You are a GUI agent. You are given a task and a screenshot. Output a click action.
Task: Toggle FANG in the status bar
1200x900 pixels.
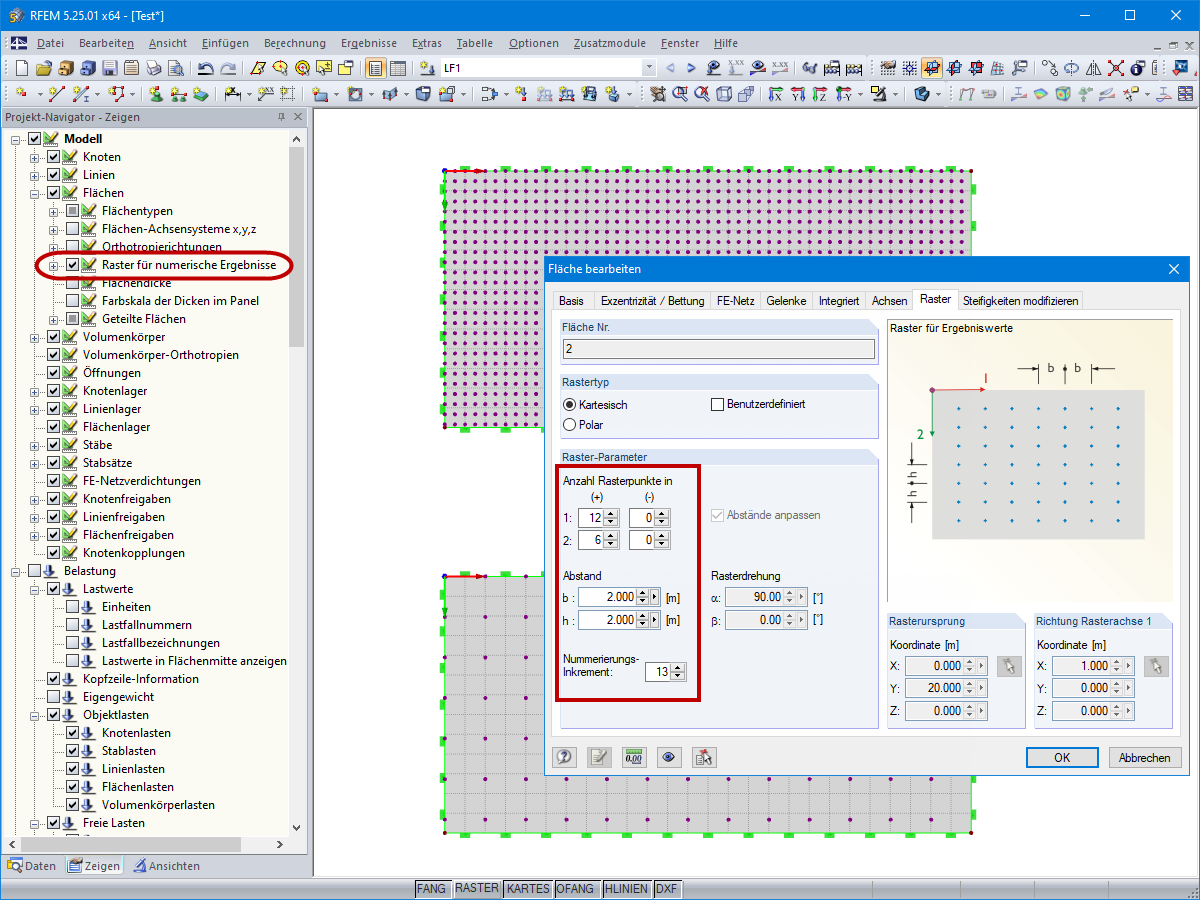click(x=432, y=888)
